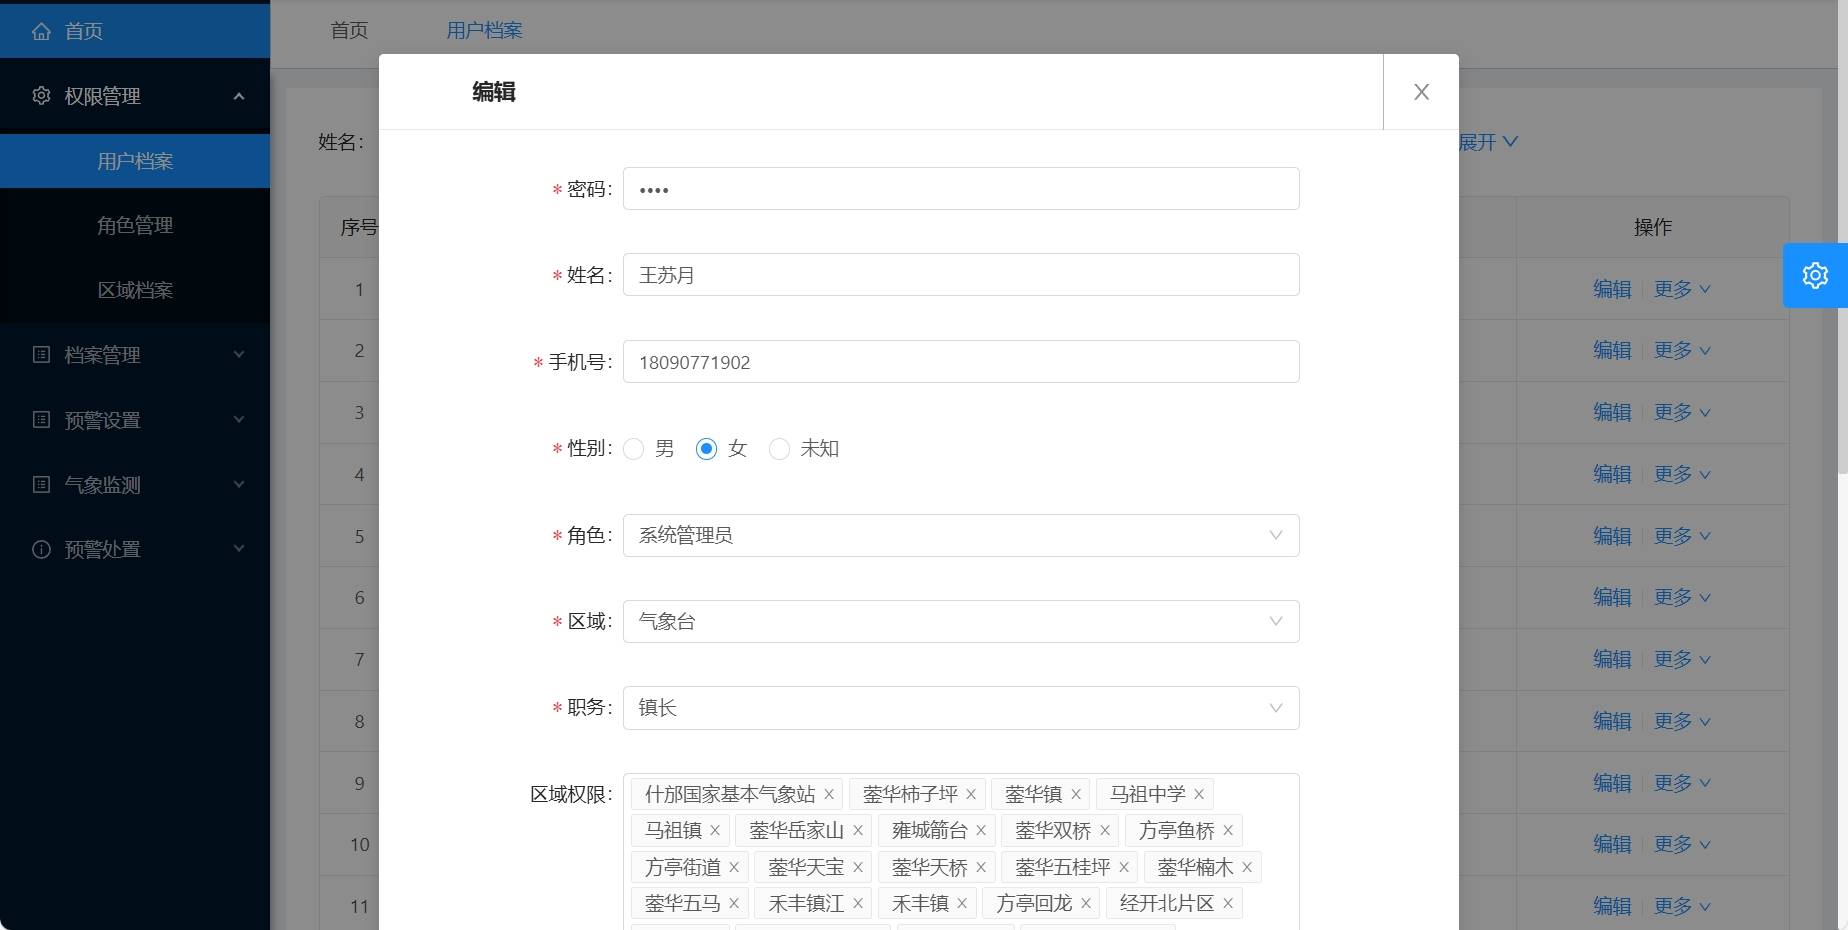Click the 手机号 input field
1848x930 pixels.
point(960,362)
